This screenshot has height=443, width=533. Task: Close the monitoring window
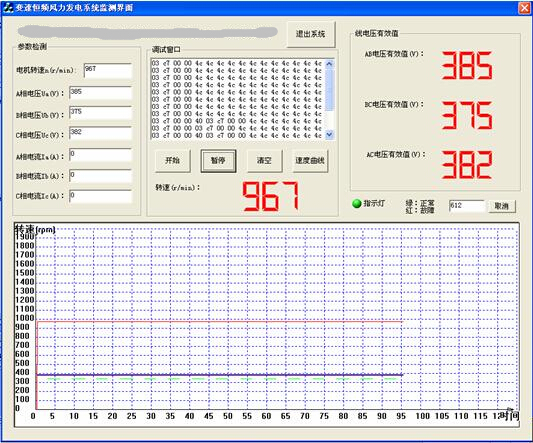click(525, 8)
